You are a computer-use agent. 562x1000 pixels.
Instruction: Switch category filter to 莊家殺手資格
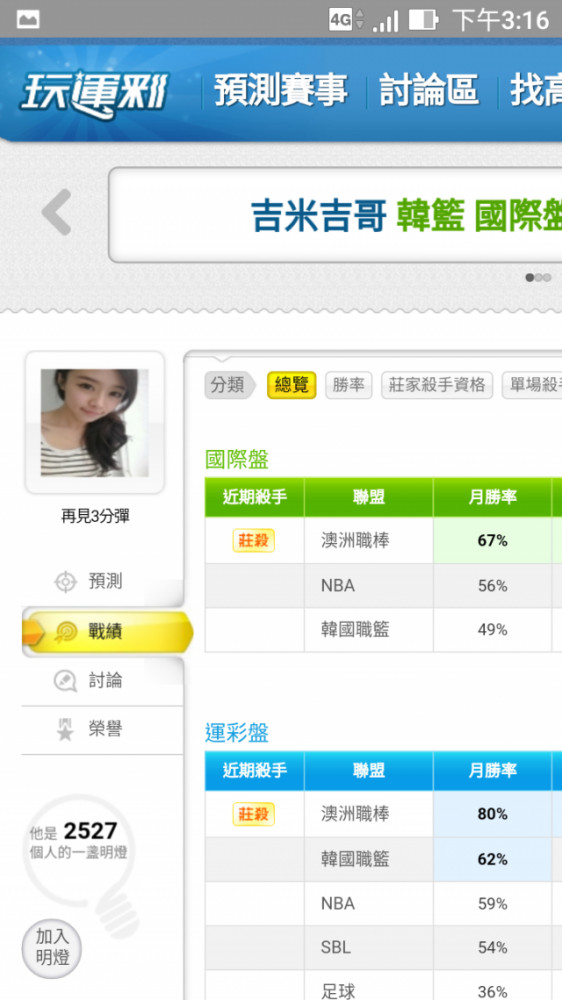click(437, 385)
